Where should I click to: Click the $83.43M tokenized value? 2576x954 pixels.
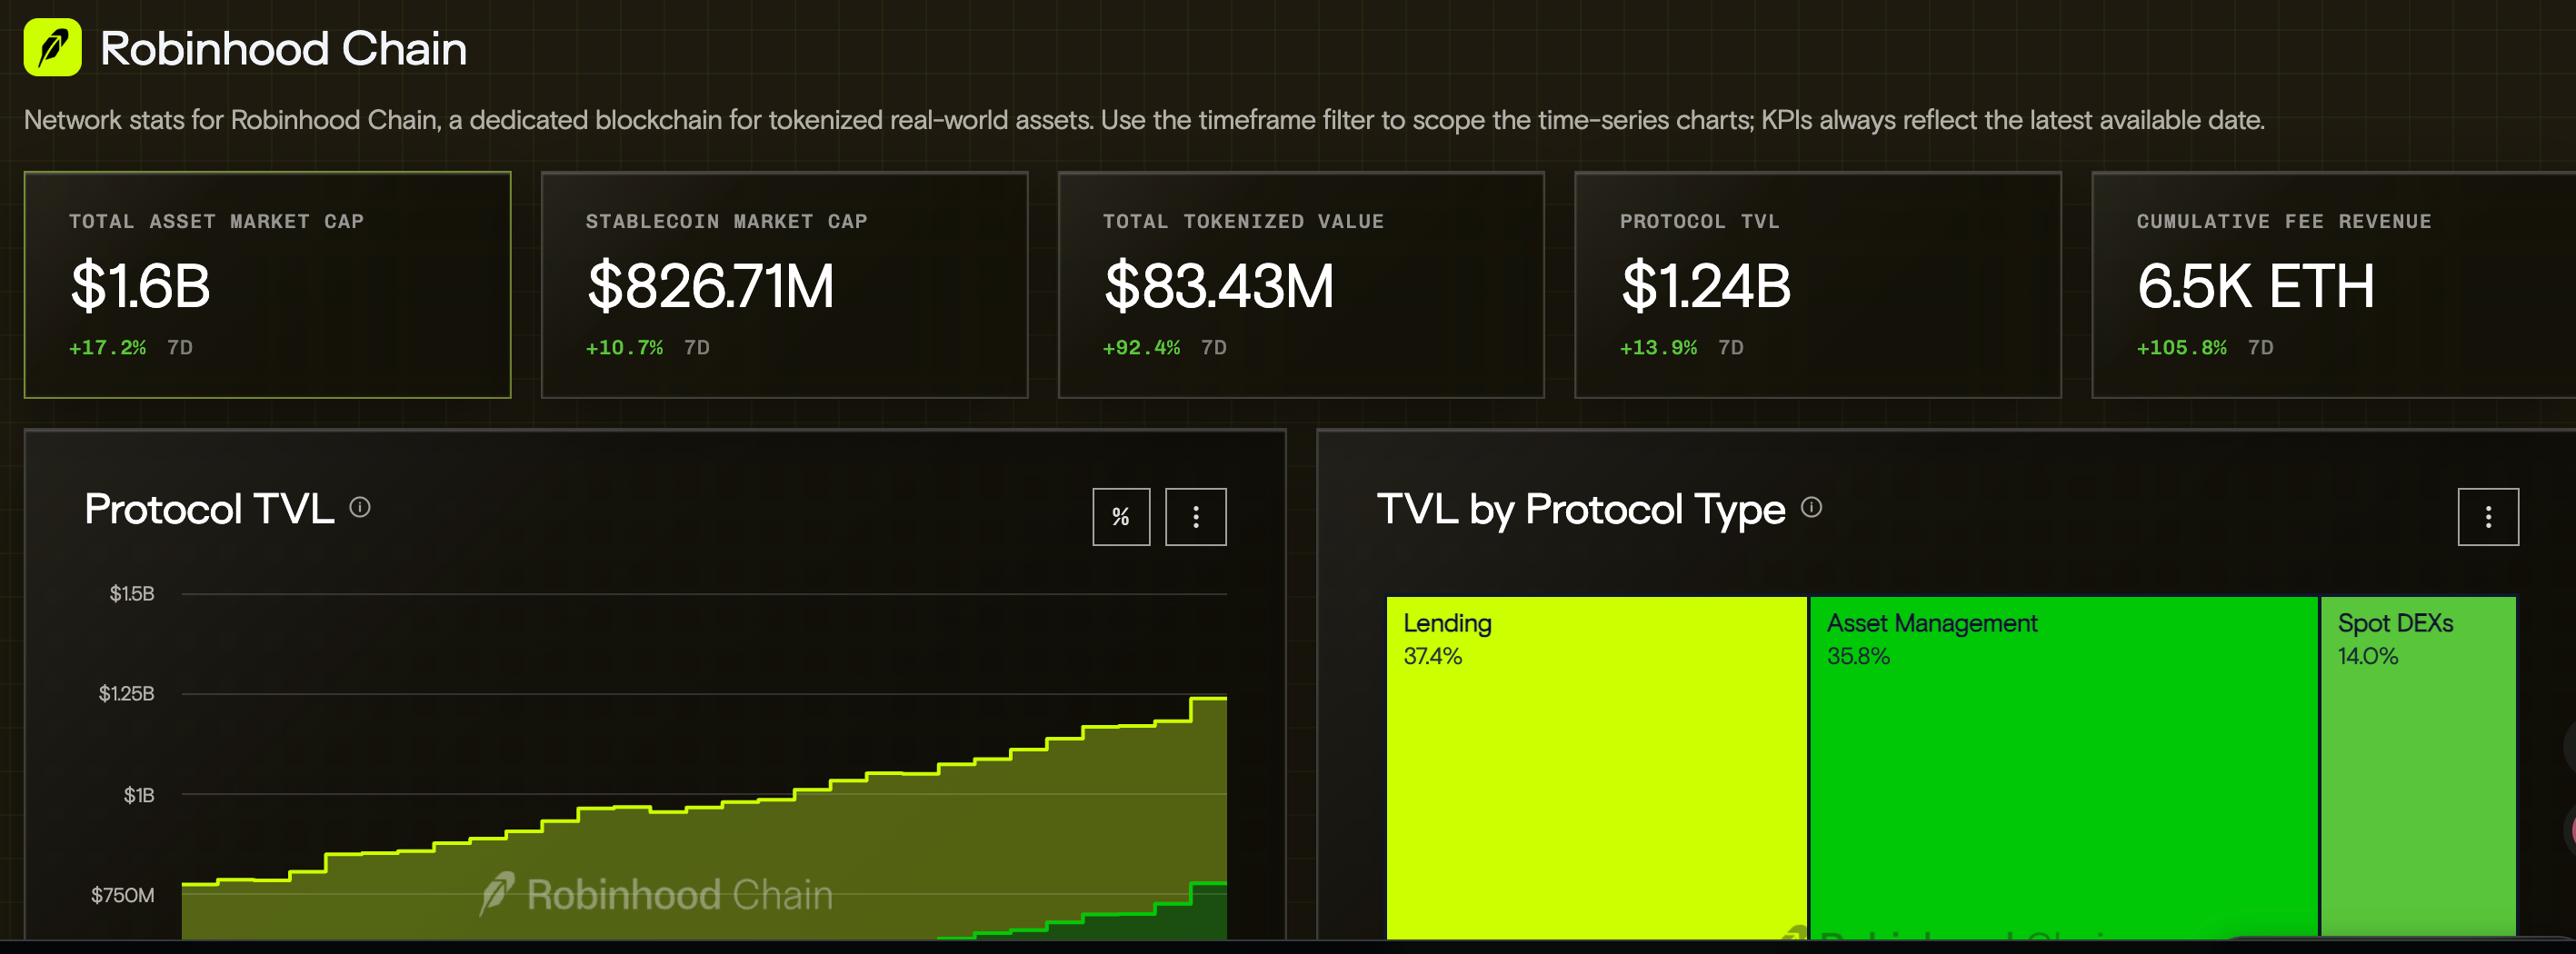(x=1219, y=286)
